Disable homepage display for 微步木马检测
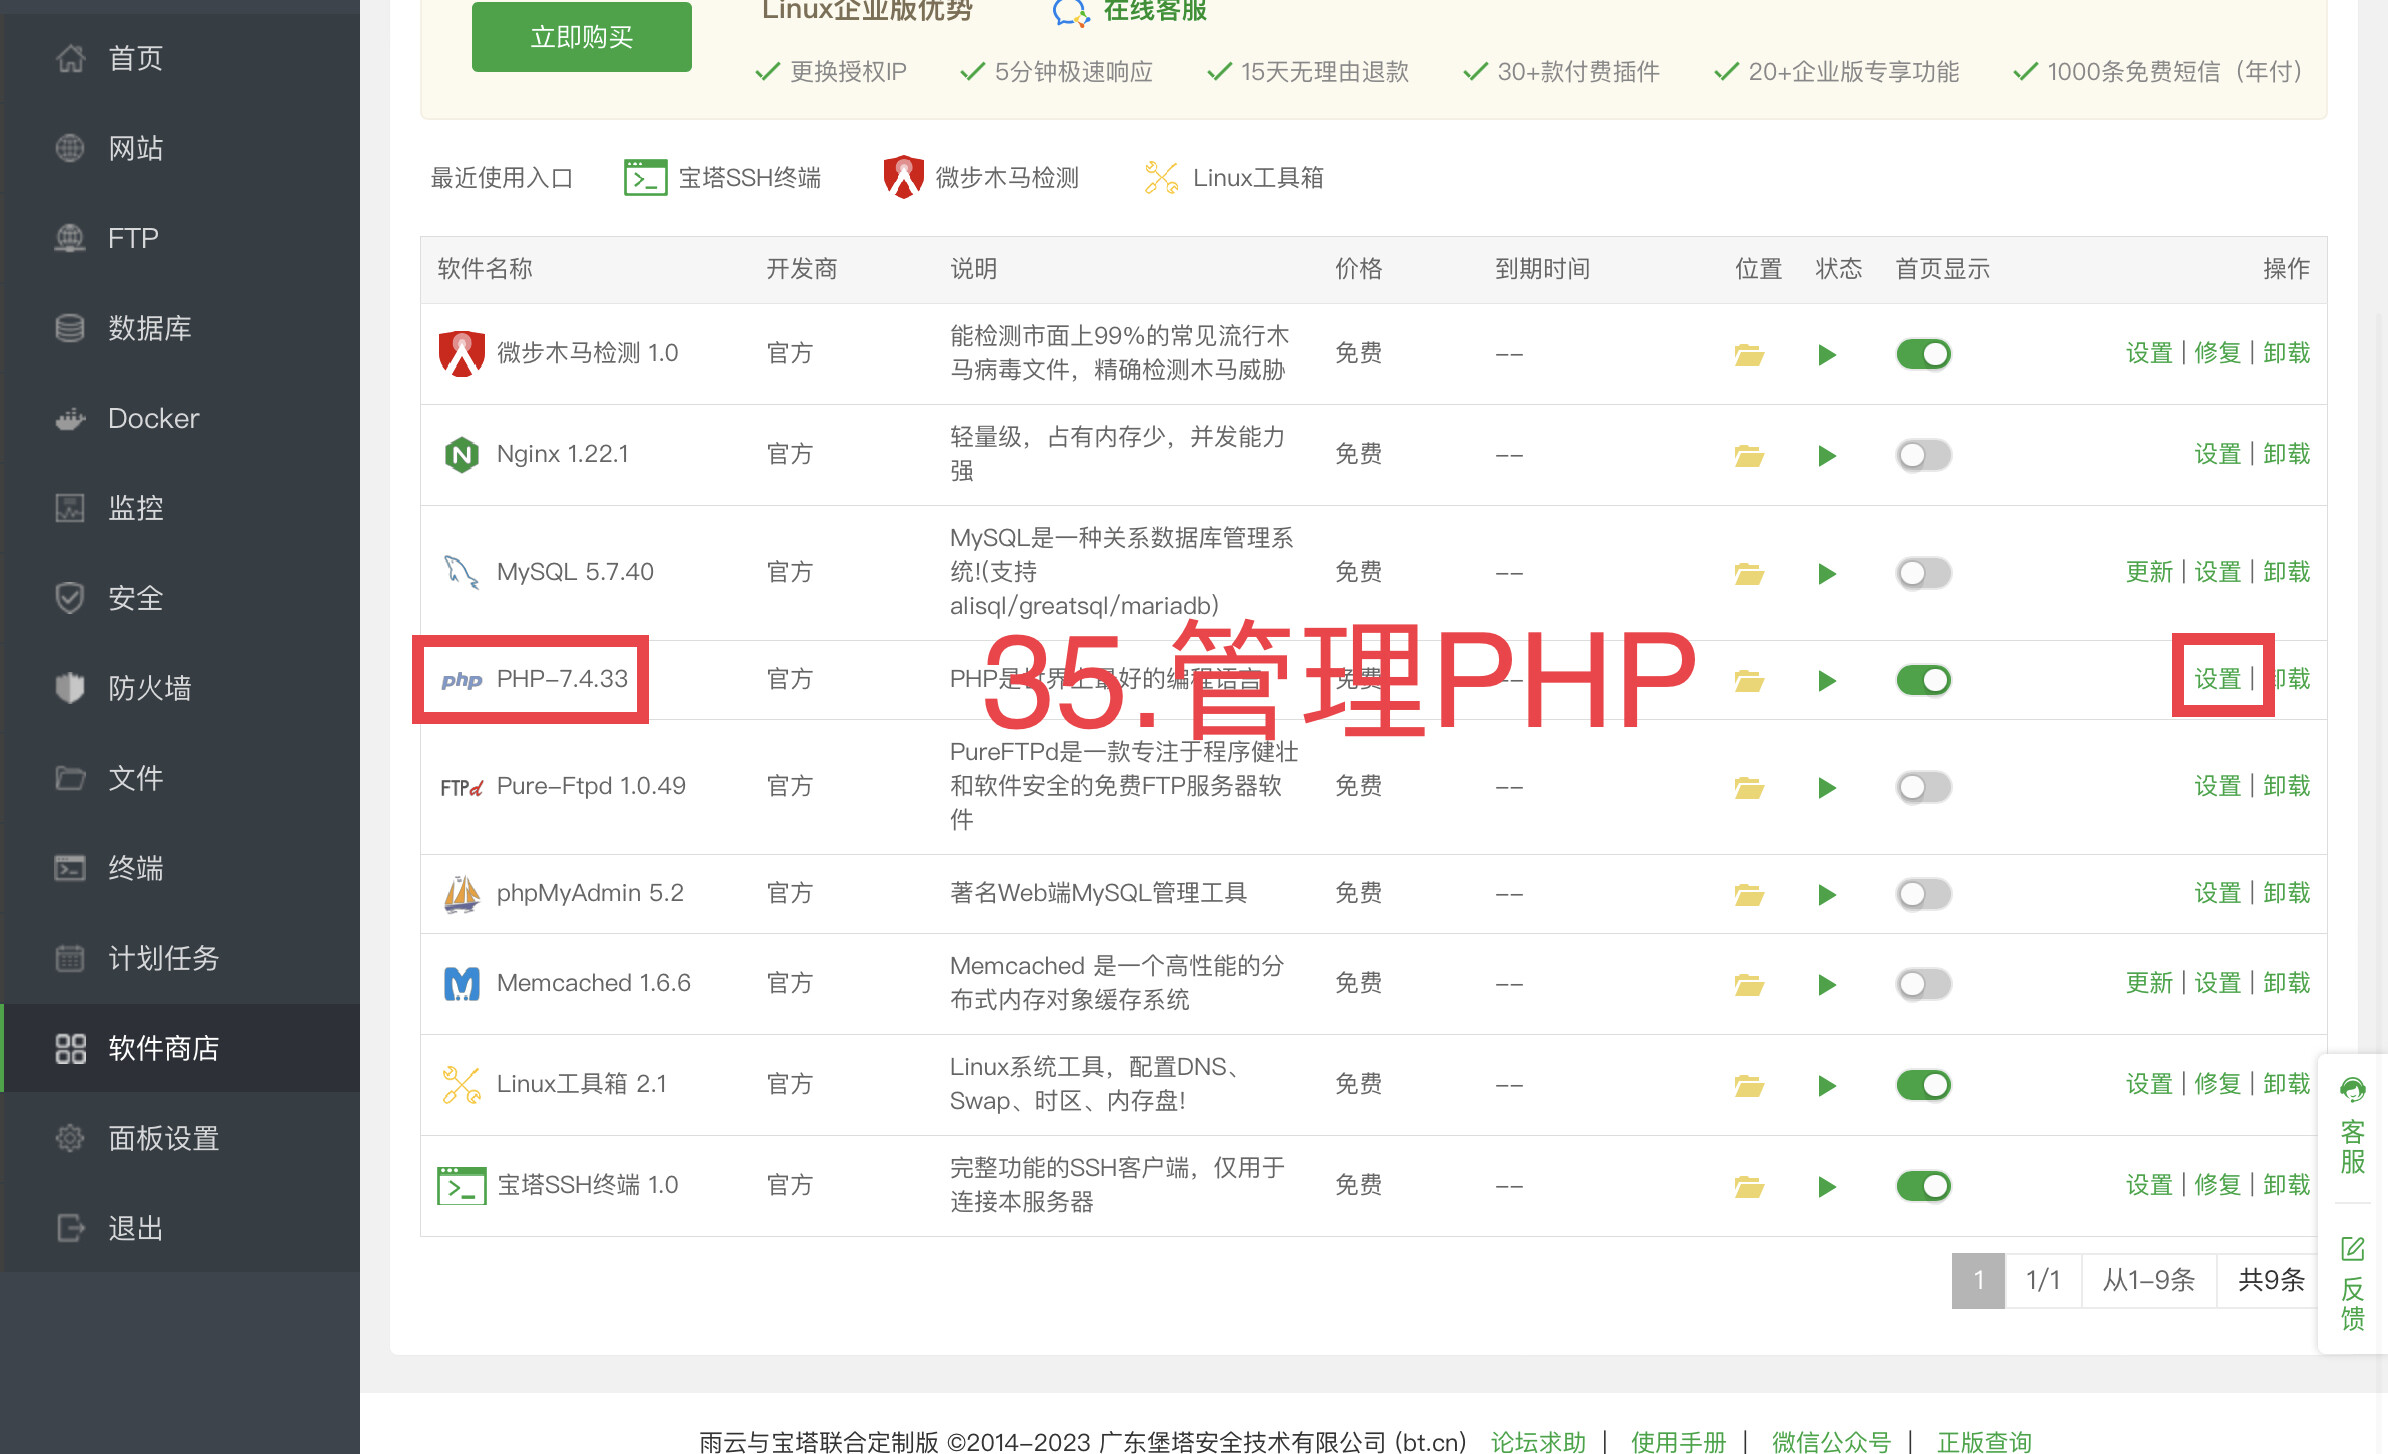The height and width of the screenshot is (1454, 2388). (x=1923, y=354)
